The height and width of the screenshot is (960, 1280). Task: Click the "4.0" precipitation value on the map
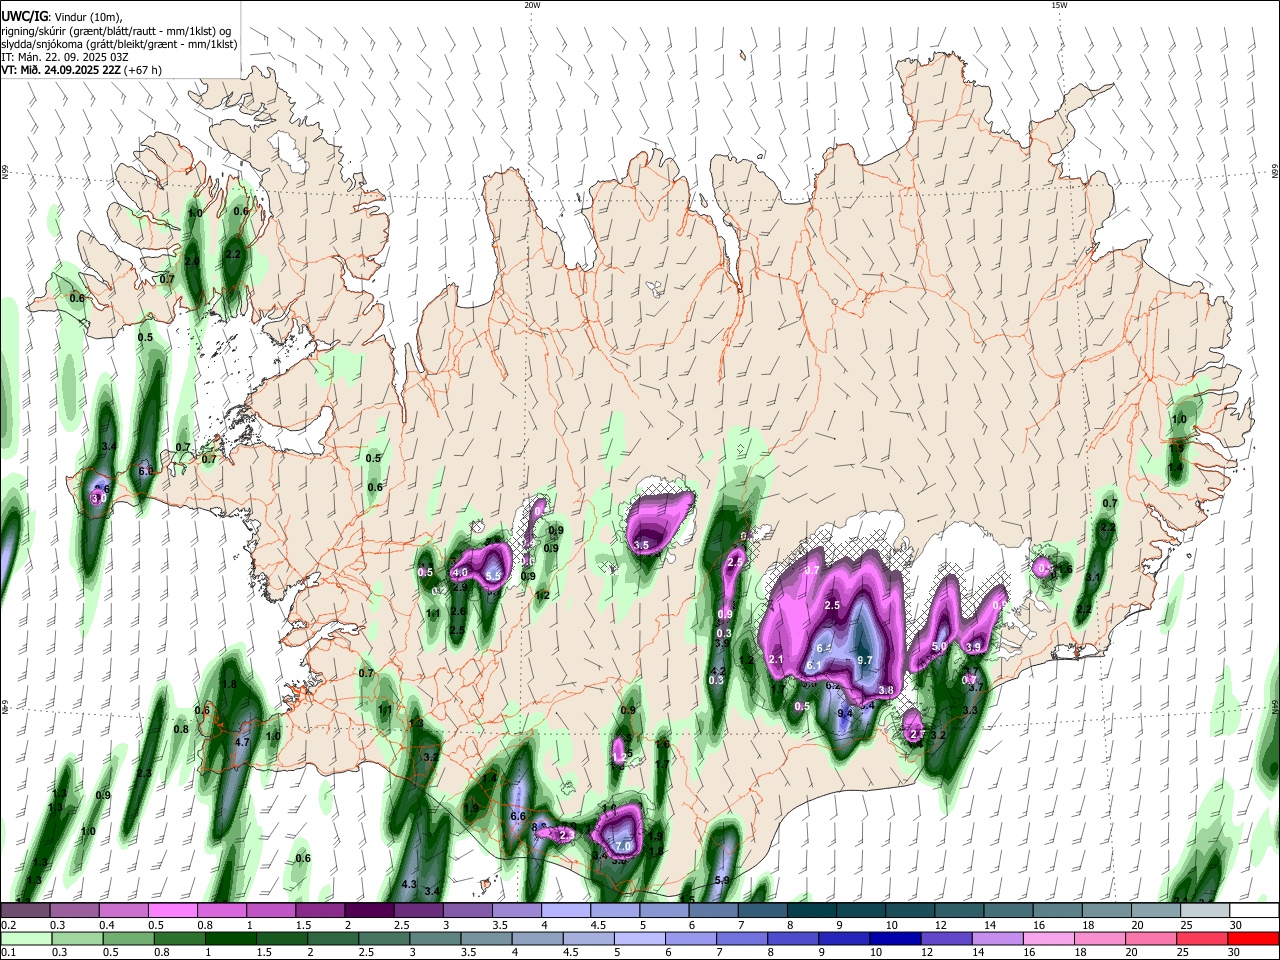[x=461, y=572]
